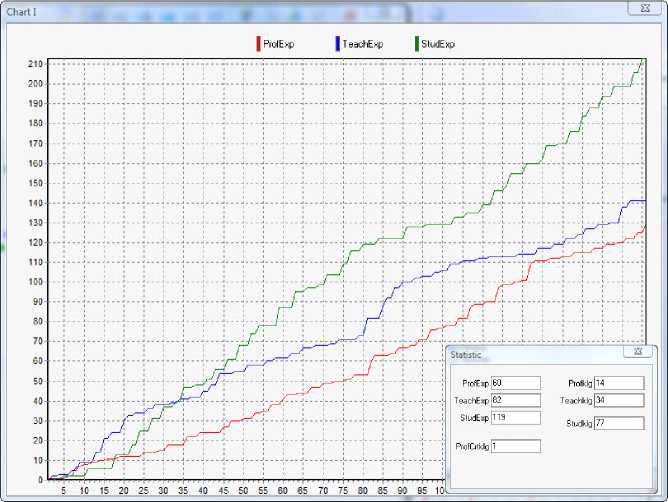
Task: Click the 100 label on the vertical axis
Action: 35,282
